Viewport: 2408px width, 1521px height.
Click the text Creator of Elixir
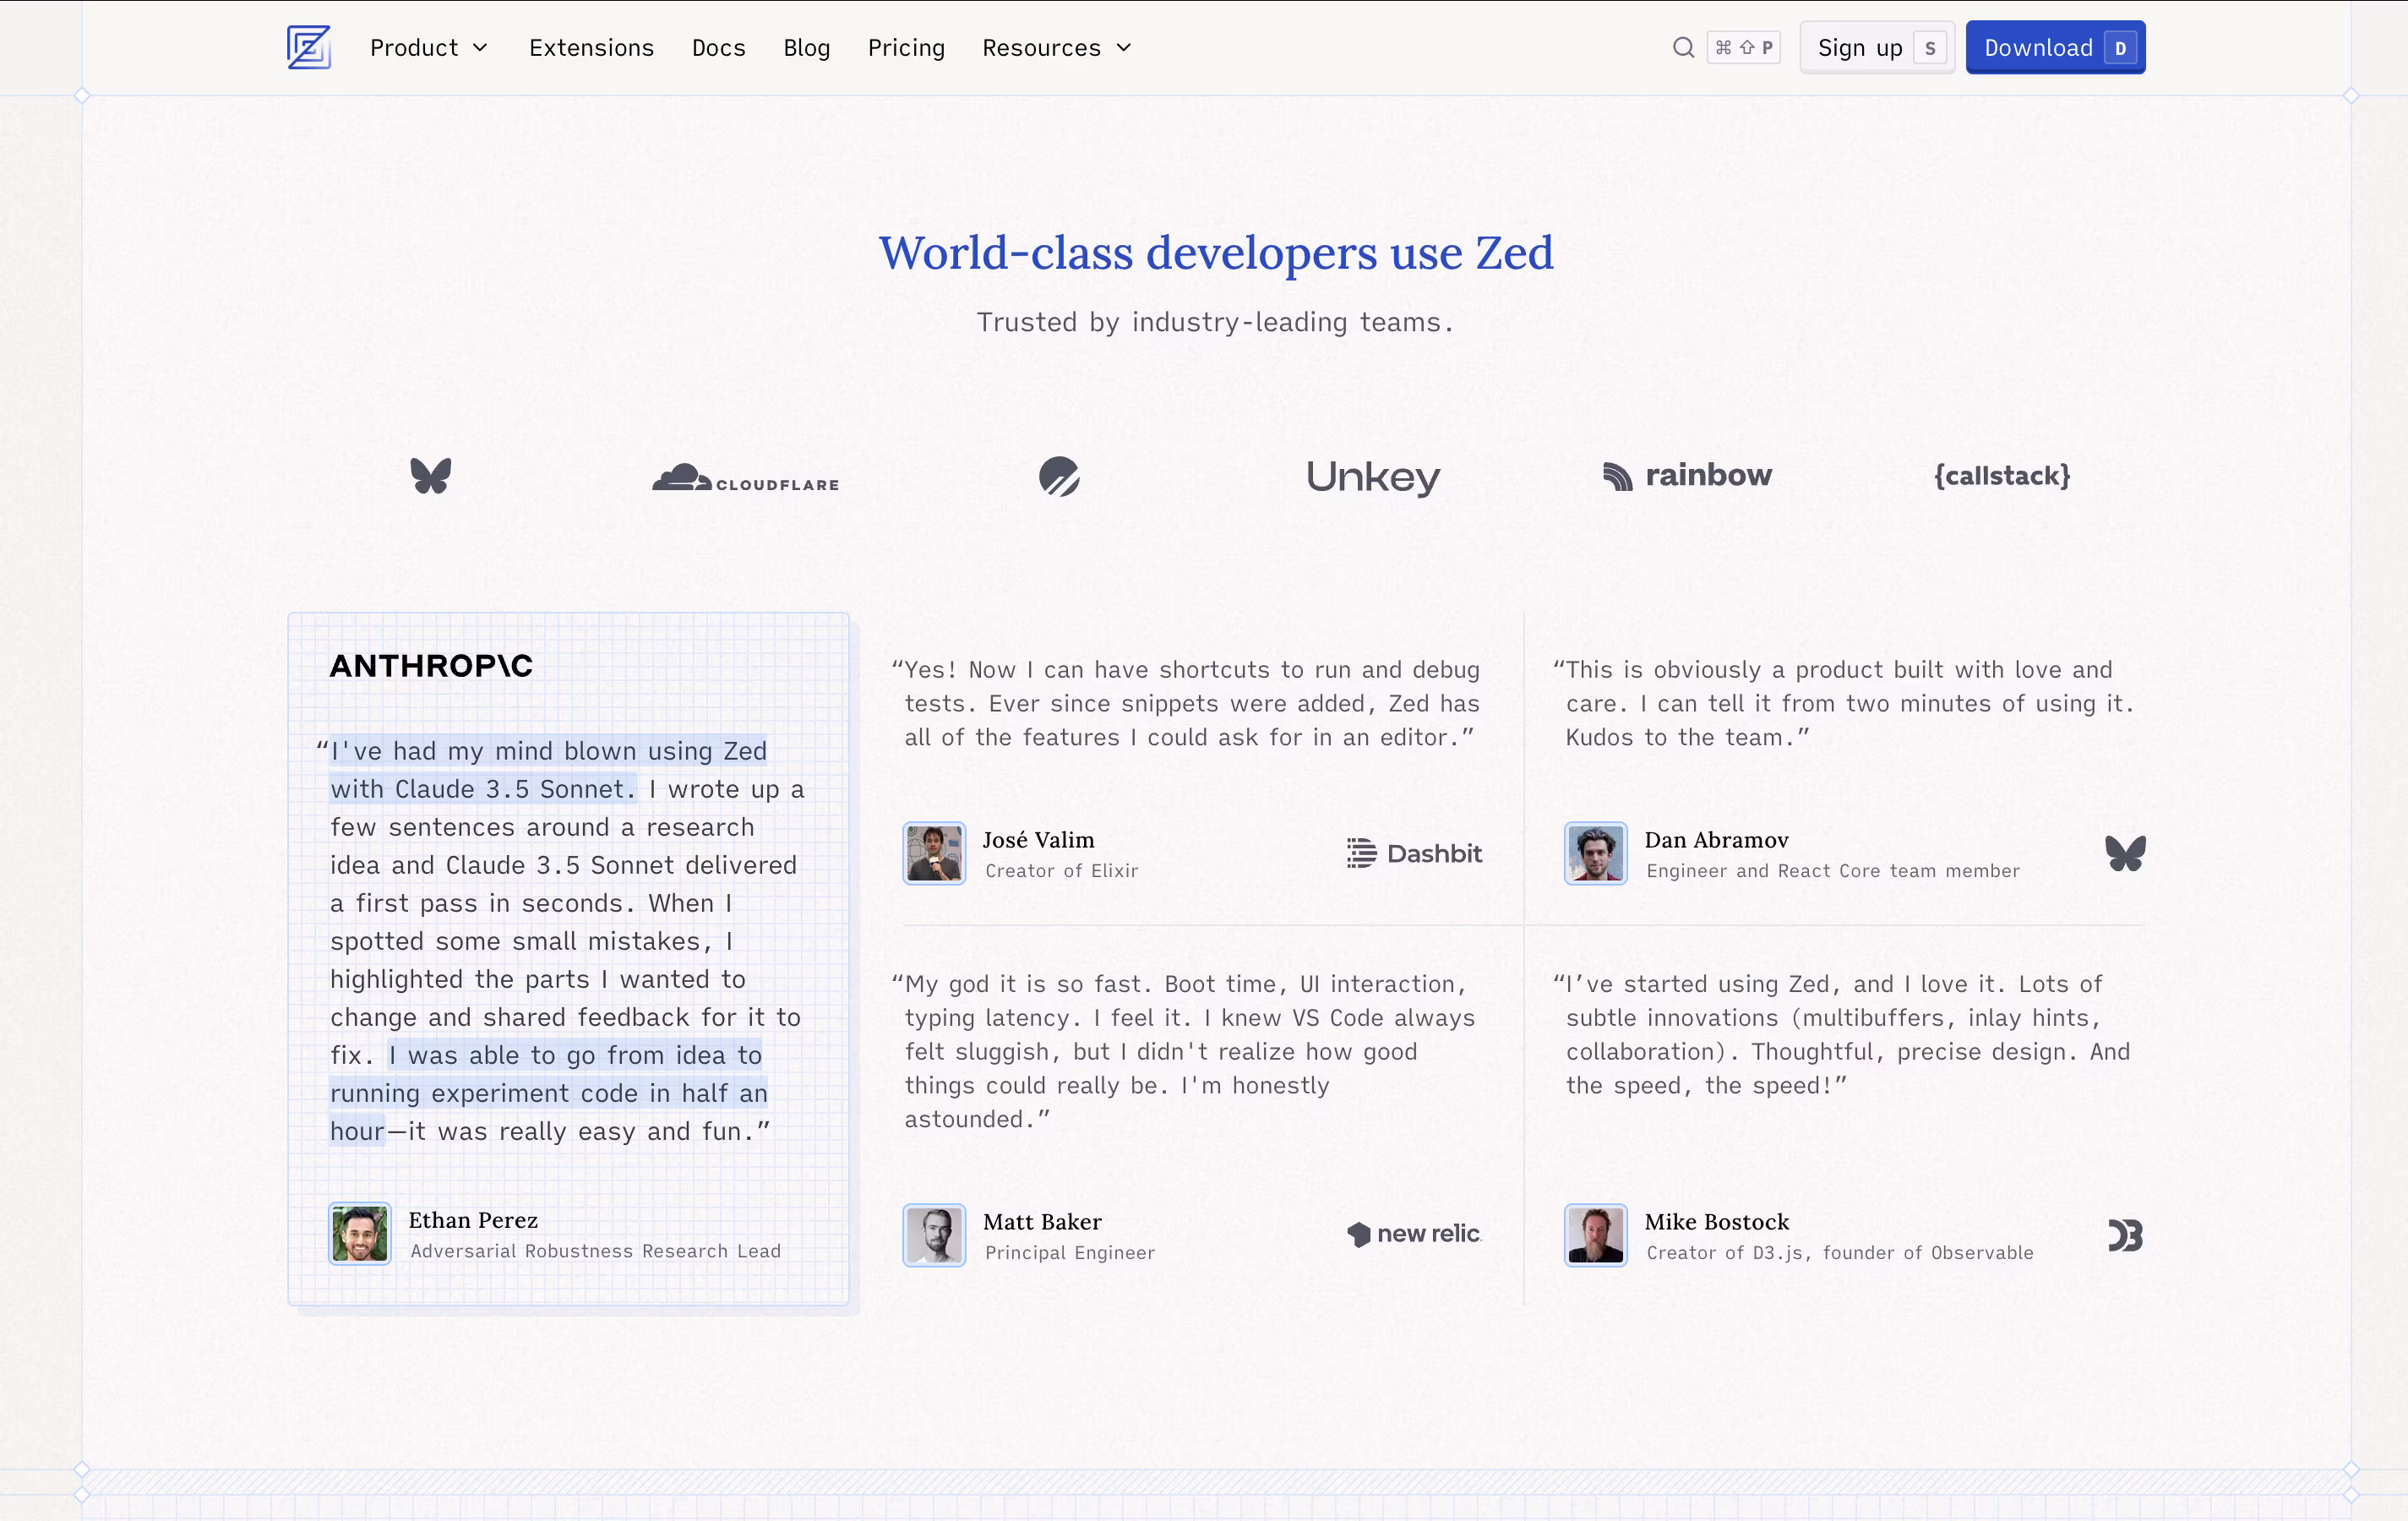[x=1061, y=871]
